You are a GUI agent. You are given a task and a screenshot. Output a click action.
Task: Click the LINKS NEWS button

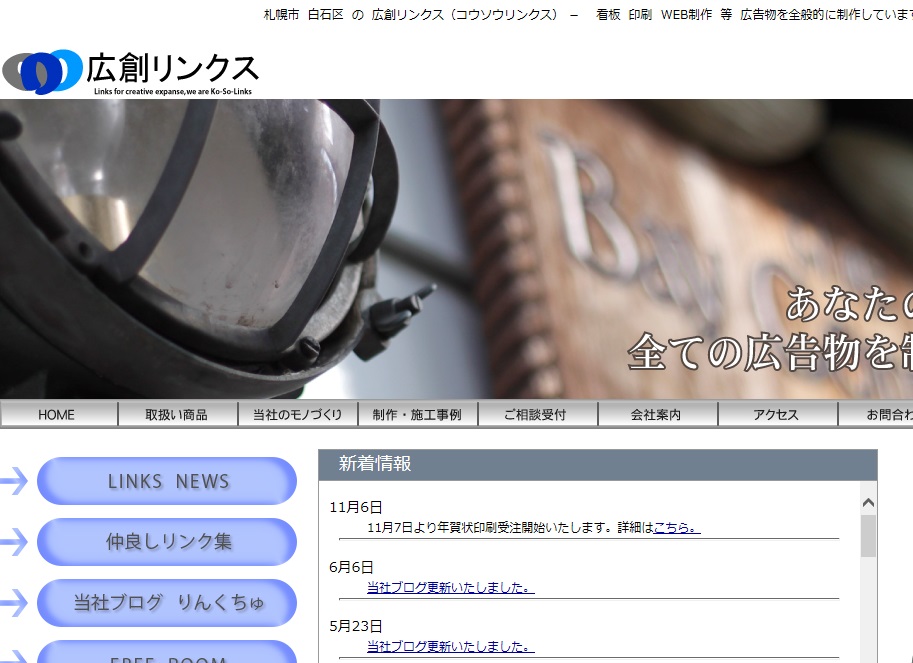[167, 481]
